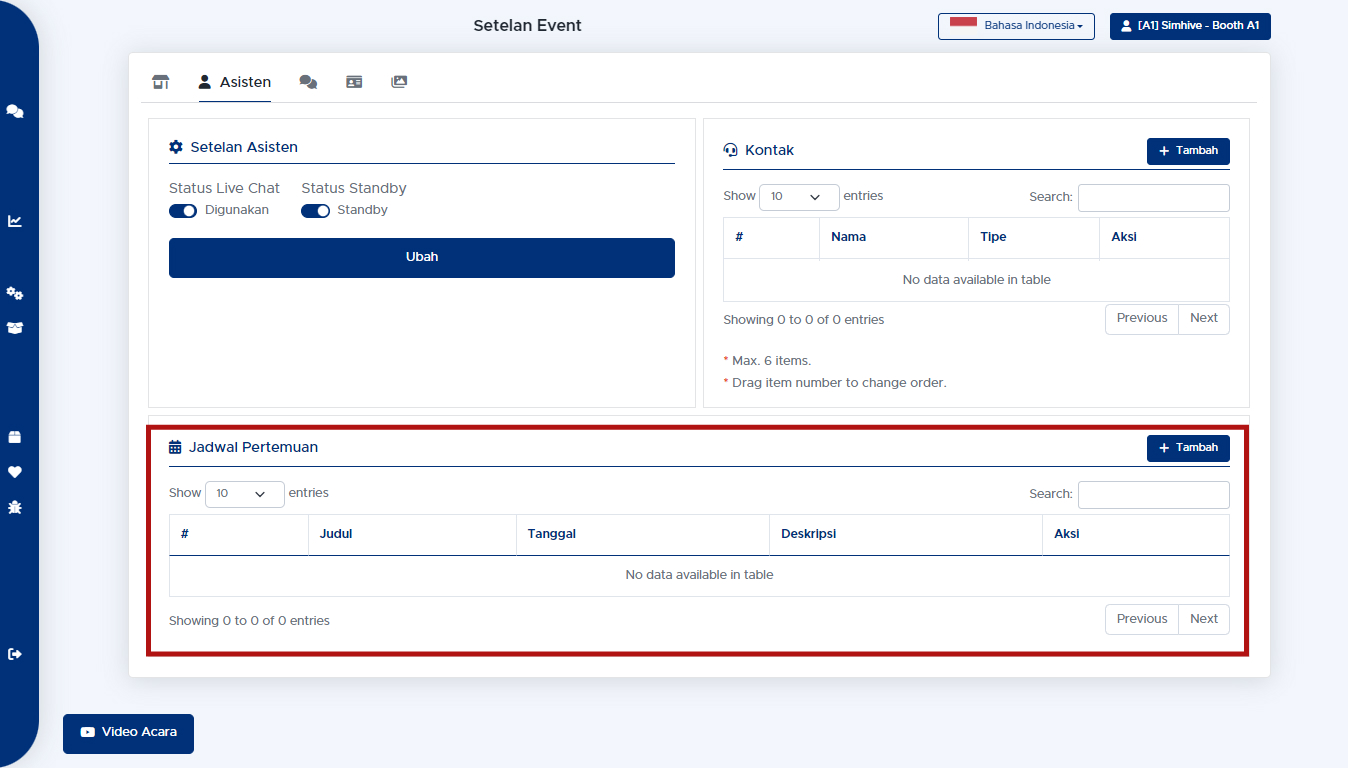Select the Asisten tab
Screen dimensions: 1348x768
[235, 82]
